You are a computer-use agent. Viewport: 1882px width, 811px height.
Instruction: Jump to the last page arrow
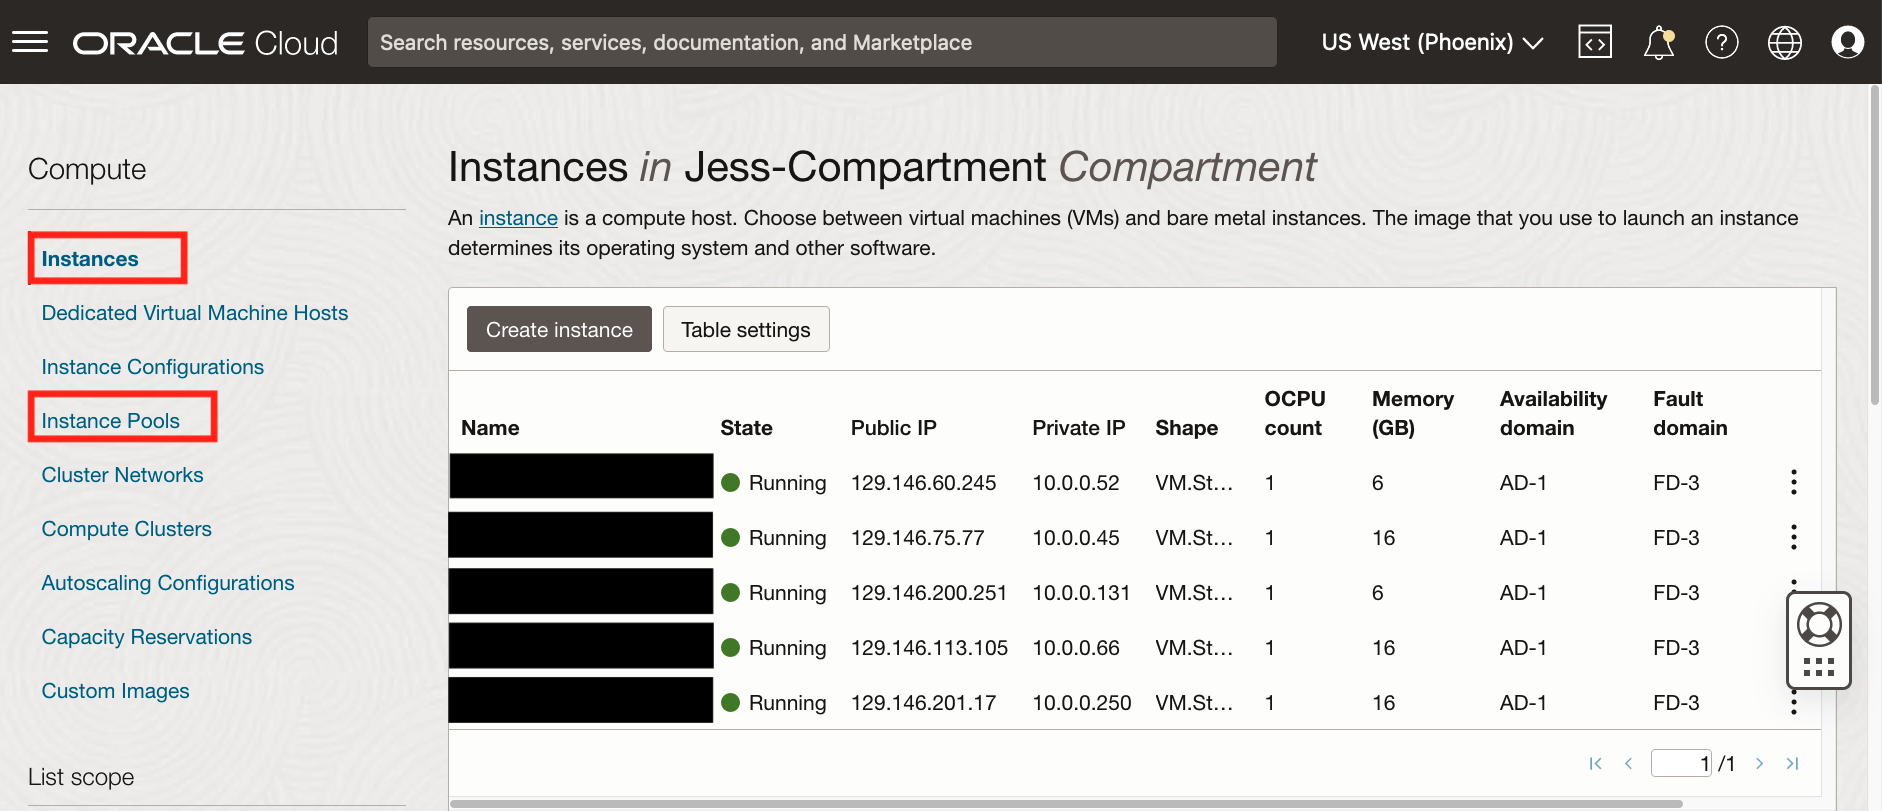(1792, 764)
